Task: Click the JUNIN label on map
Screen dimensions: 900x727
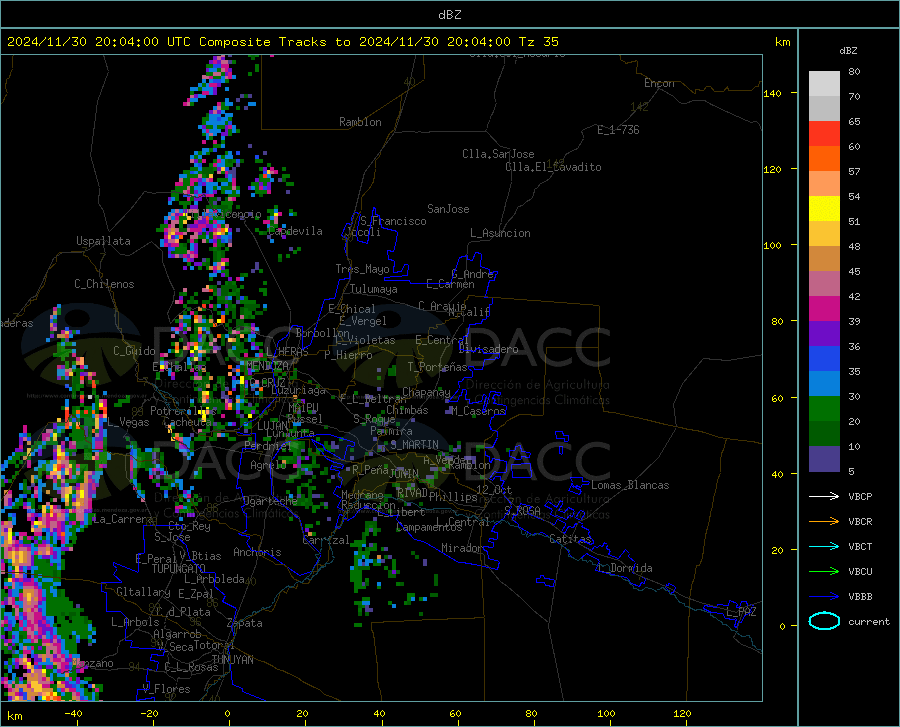Action: pyautogui.click(x=404, y=473)
